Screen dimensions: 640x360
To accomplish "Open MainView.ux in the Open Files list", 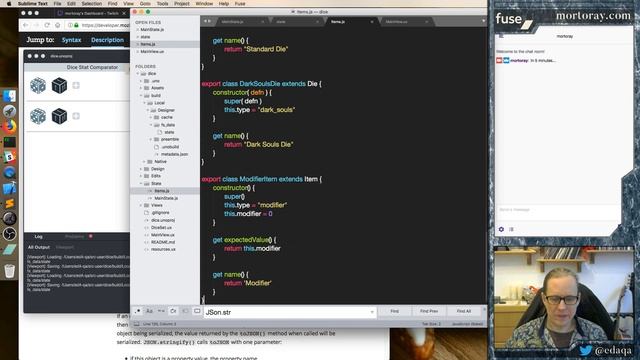I will click(x=152, y=52).
